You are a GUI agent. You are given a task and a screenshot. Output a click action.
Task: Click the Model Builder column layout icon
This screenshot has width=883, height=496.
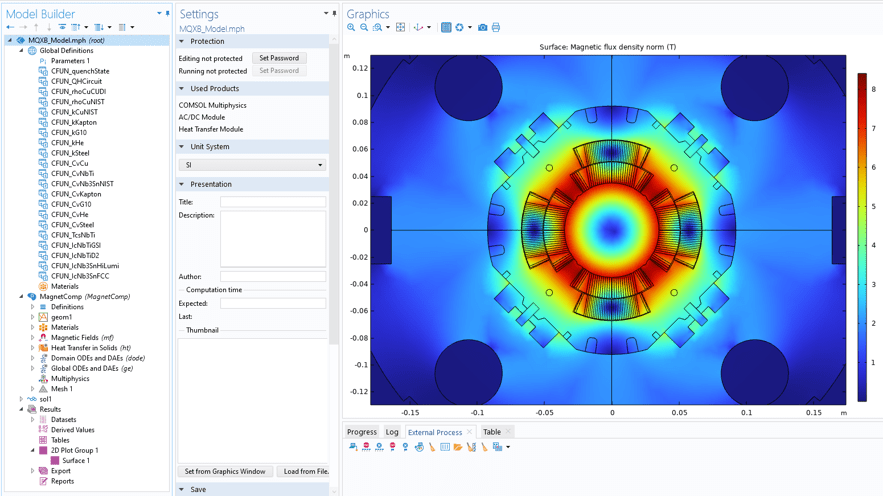click(x=122, y=27)
